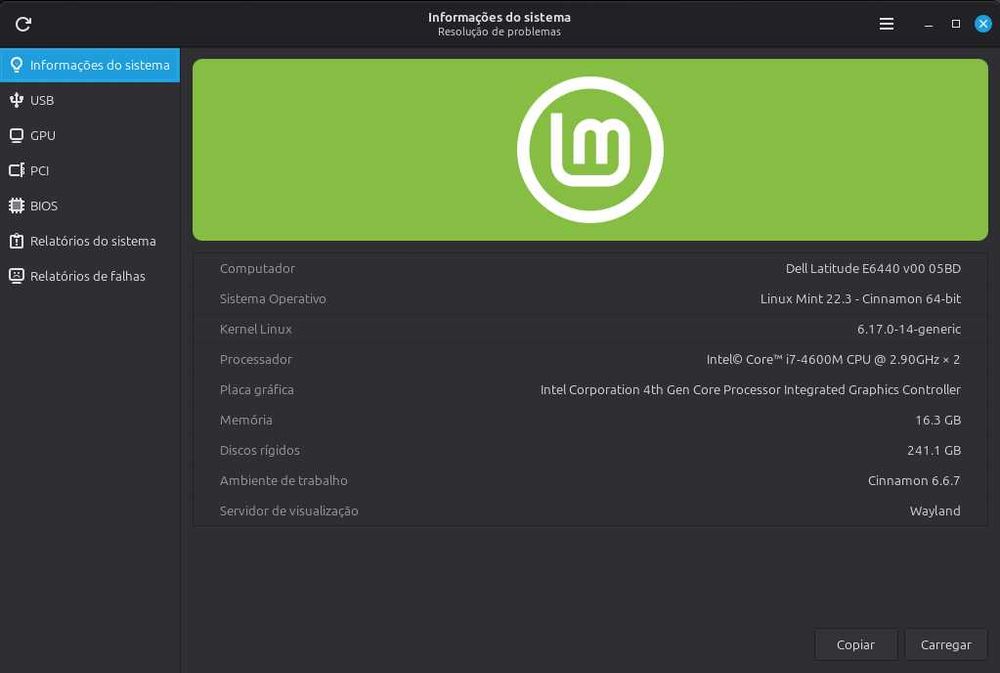Click the sad-face icon for Relatórios de falhas

[x=17, y=276]
